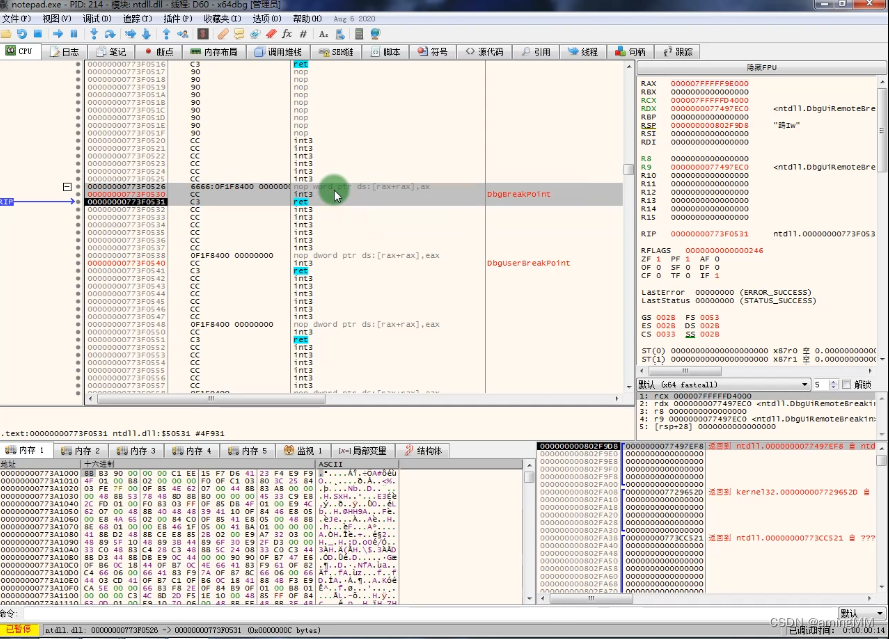Pause execution with the pause icon
Image resolution: width=889 pixels, height=639 pixels.
[74, 34]
